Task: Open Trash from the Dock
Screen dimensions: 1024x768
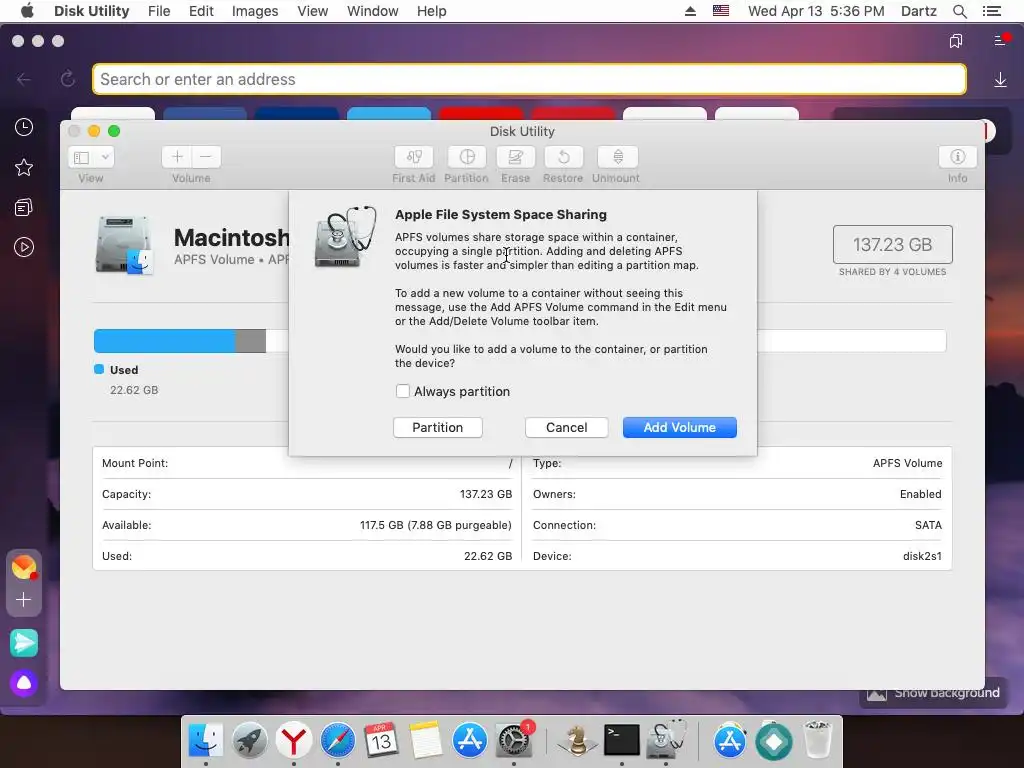Action: pyautogui.click(x=818, y=740)
